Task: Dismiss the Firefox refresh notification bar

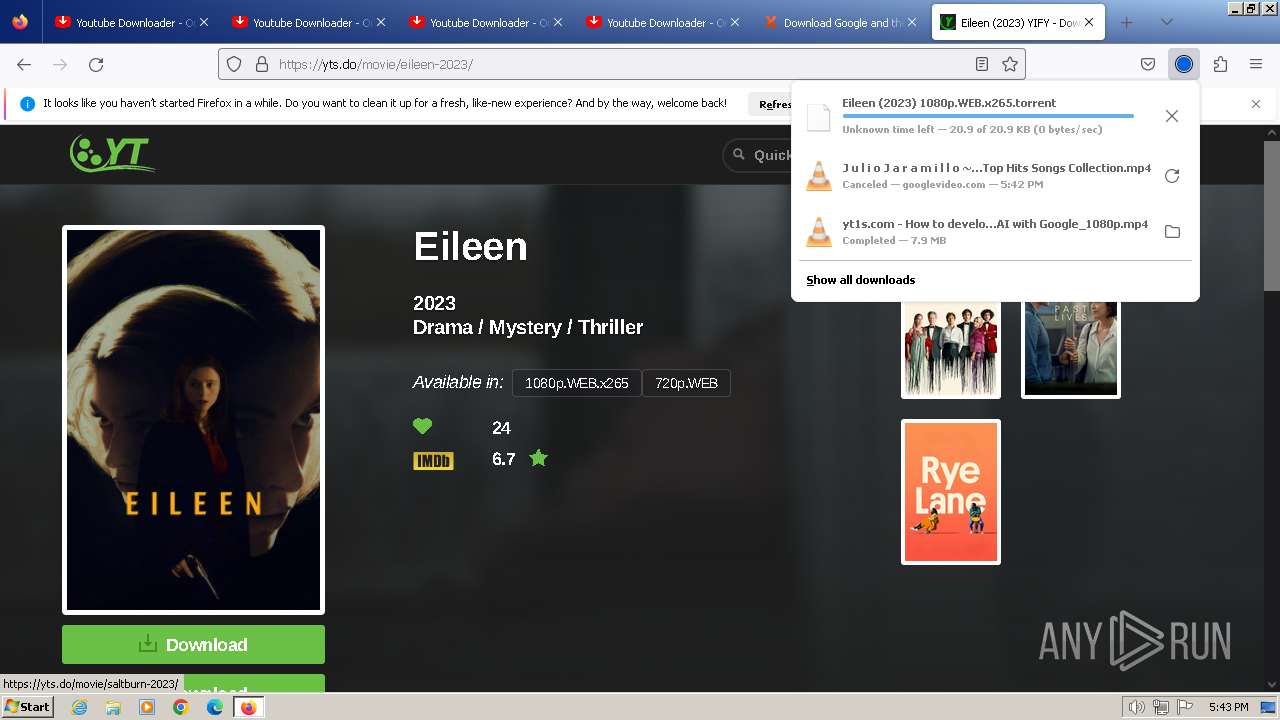Action: pyautogui.click(x=1256, y=103)
